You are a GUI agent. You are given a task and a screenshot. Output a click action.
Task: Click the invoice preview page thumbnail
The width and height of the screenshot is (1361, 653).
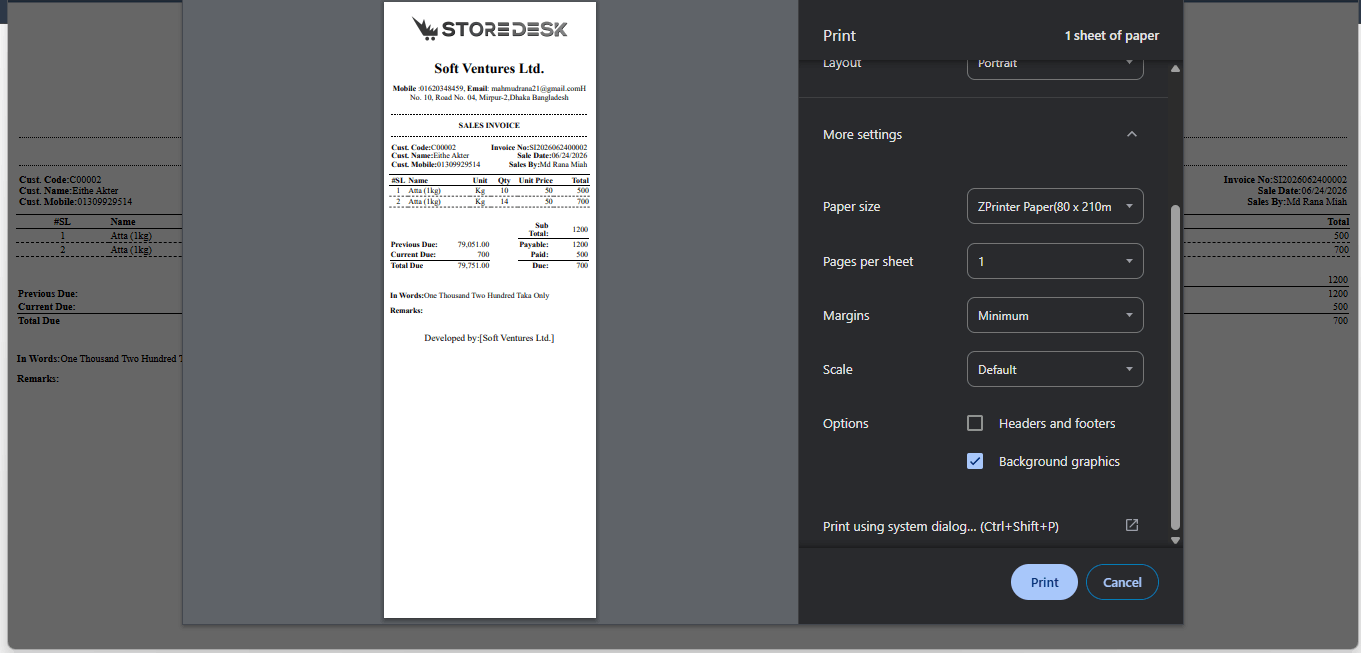click(490, 310)
